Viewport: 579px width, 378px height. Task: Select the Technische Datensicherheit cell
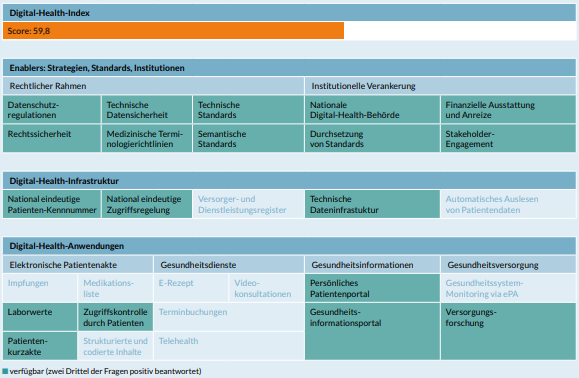147,110
